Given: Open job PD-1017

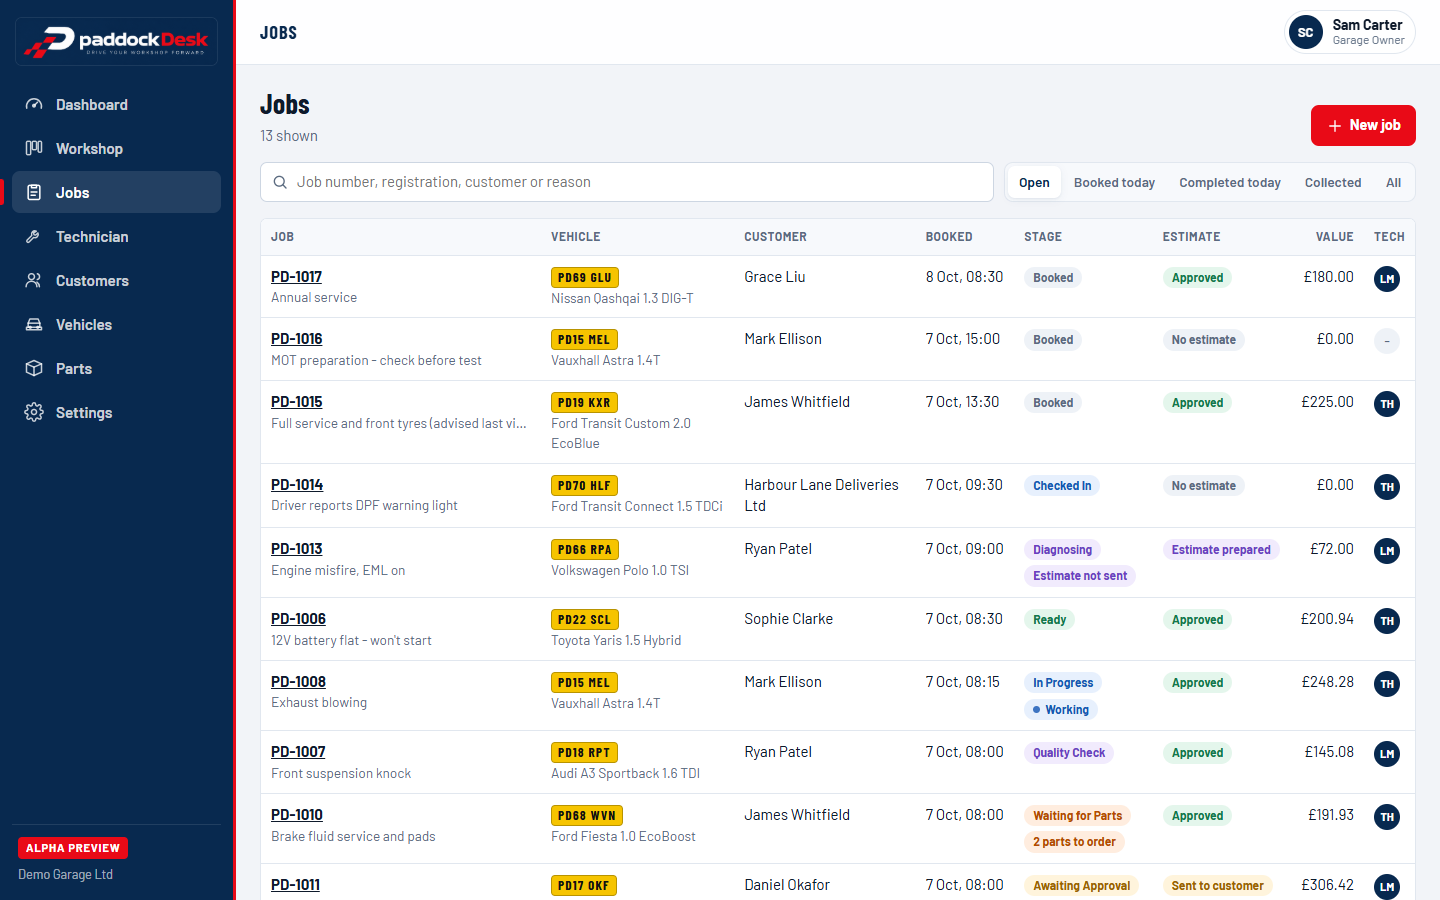Looking at the screenshot, I should pos(296,277).
